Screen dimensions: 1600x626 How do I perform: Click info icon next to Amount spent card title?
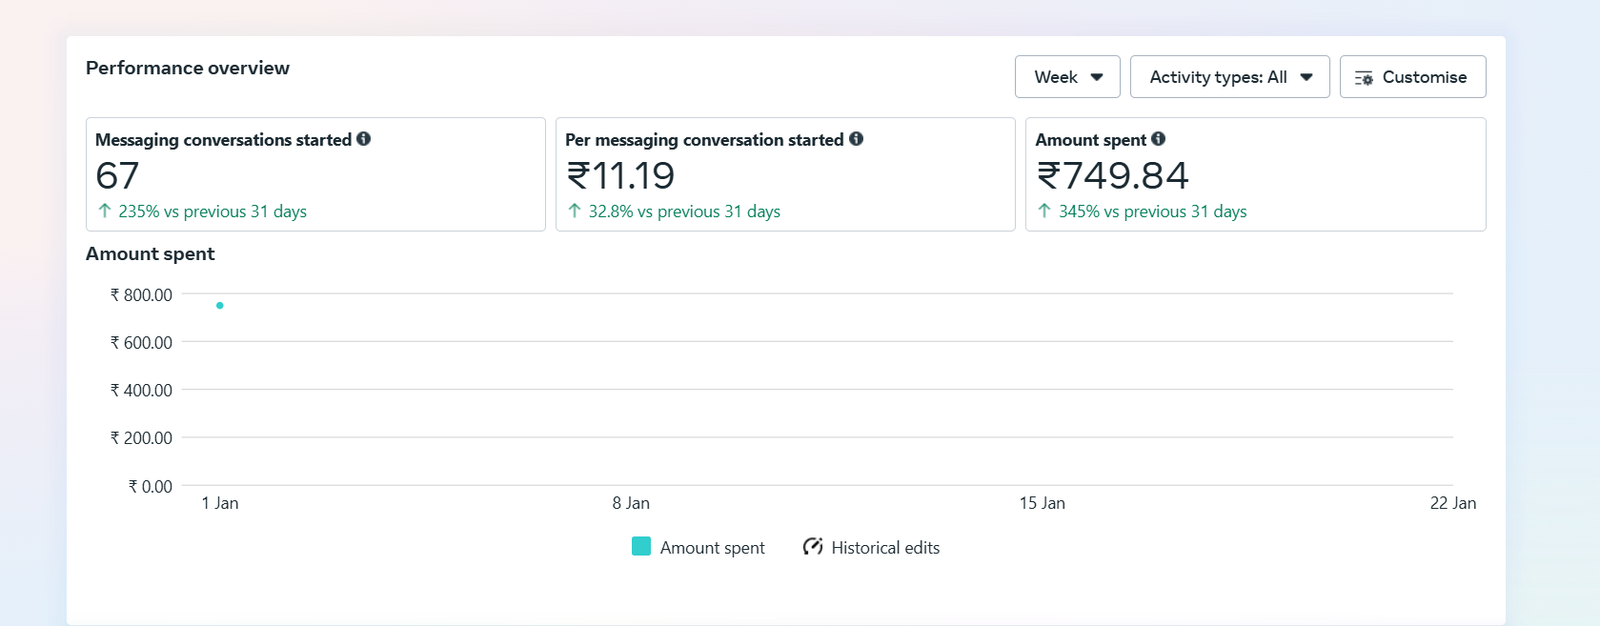(1158, 139)
